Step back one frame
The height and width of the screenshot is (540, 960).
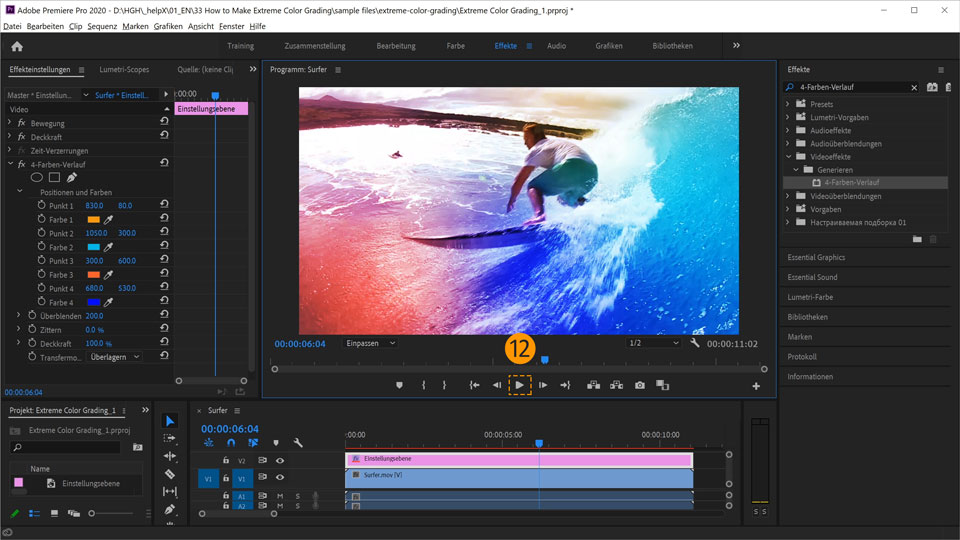[497, 385]
